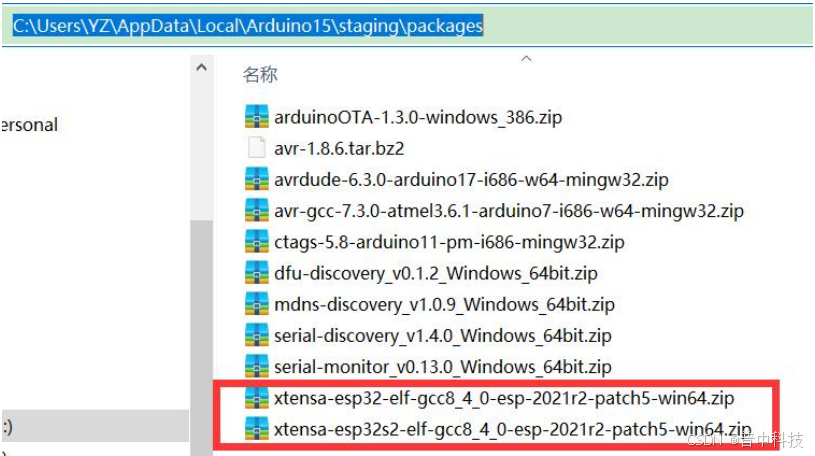Screen dimensions: 815x456
Task: Click the avr-gcc-7.3.0-atmel3.6.1 zip archive icon
Action: (256, 210)
